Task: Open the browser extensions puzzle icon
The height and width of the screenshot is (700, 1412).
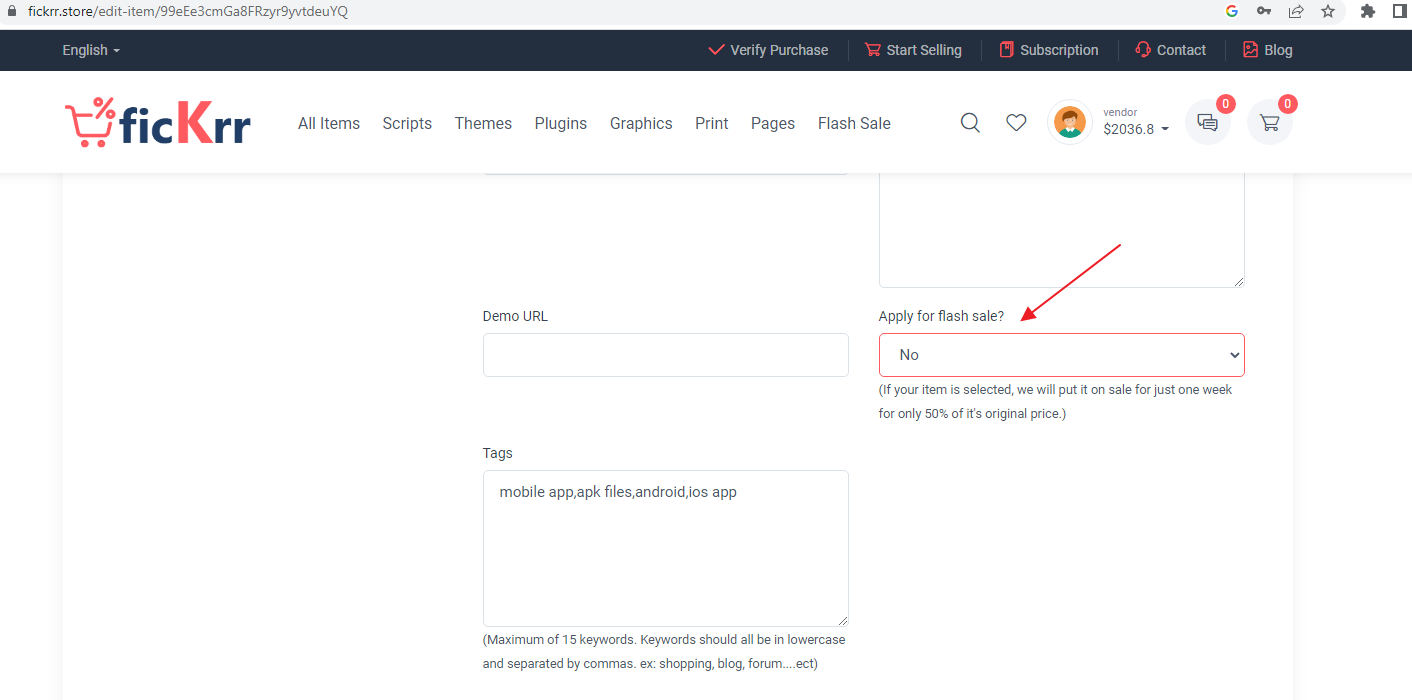Action: click(x=1368, y=11)
